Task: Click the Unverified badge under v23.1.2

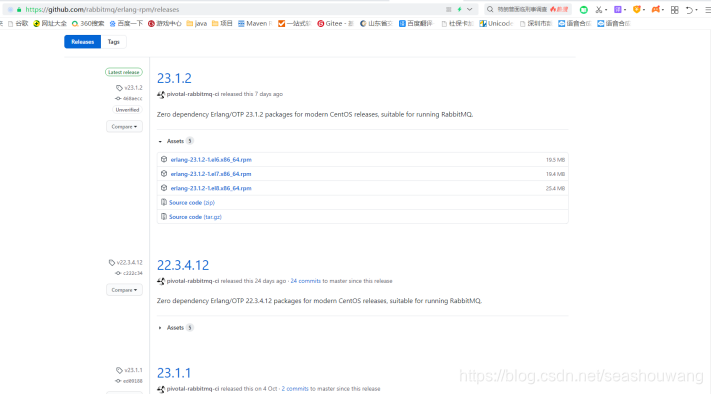Action: [127, 110]
